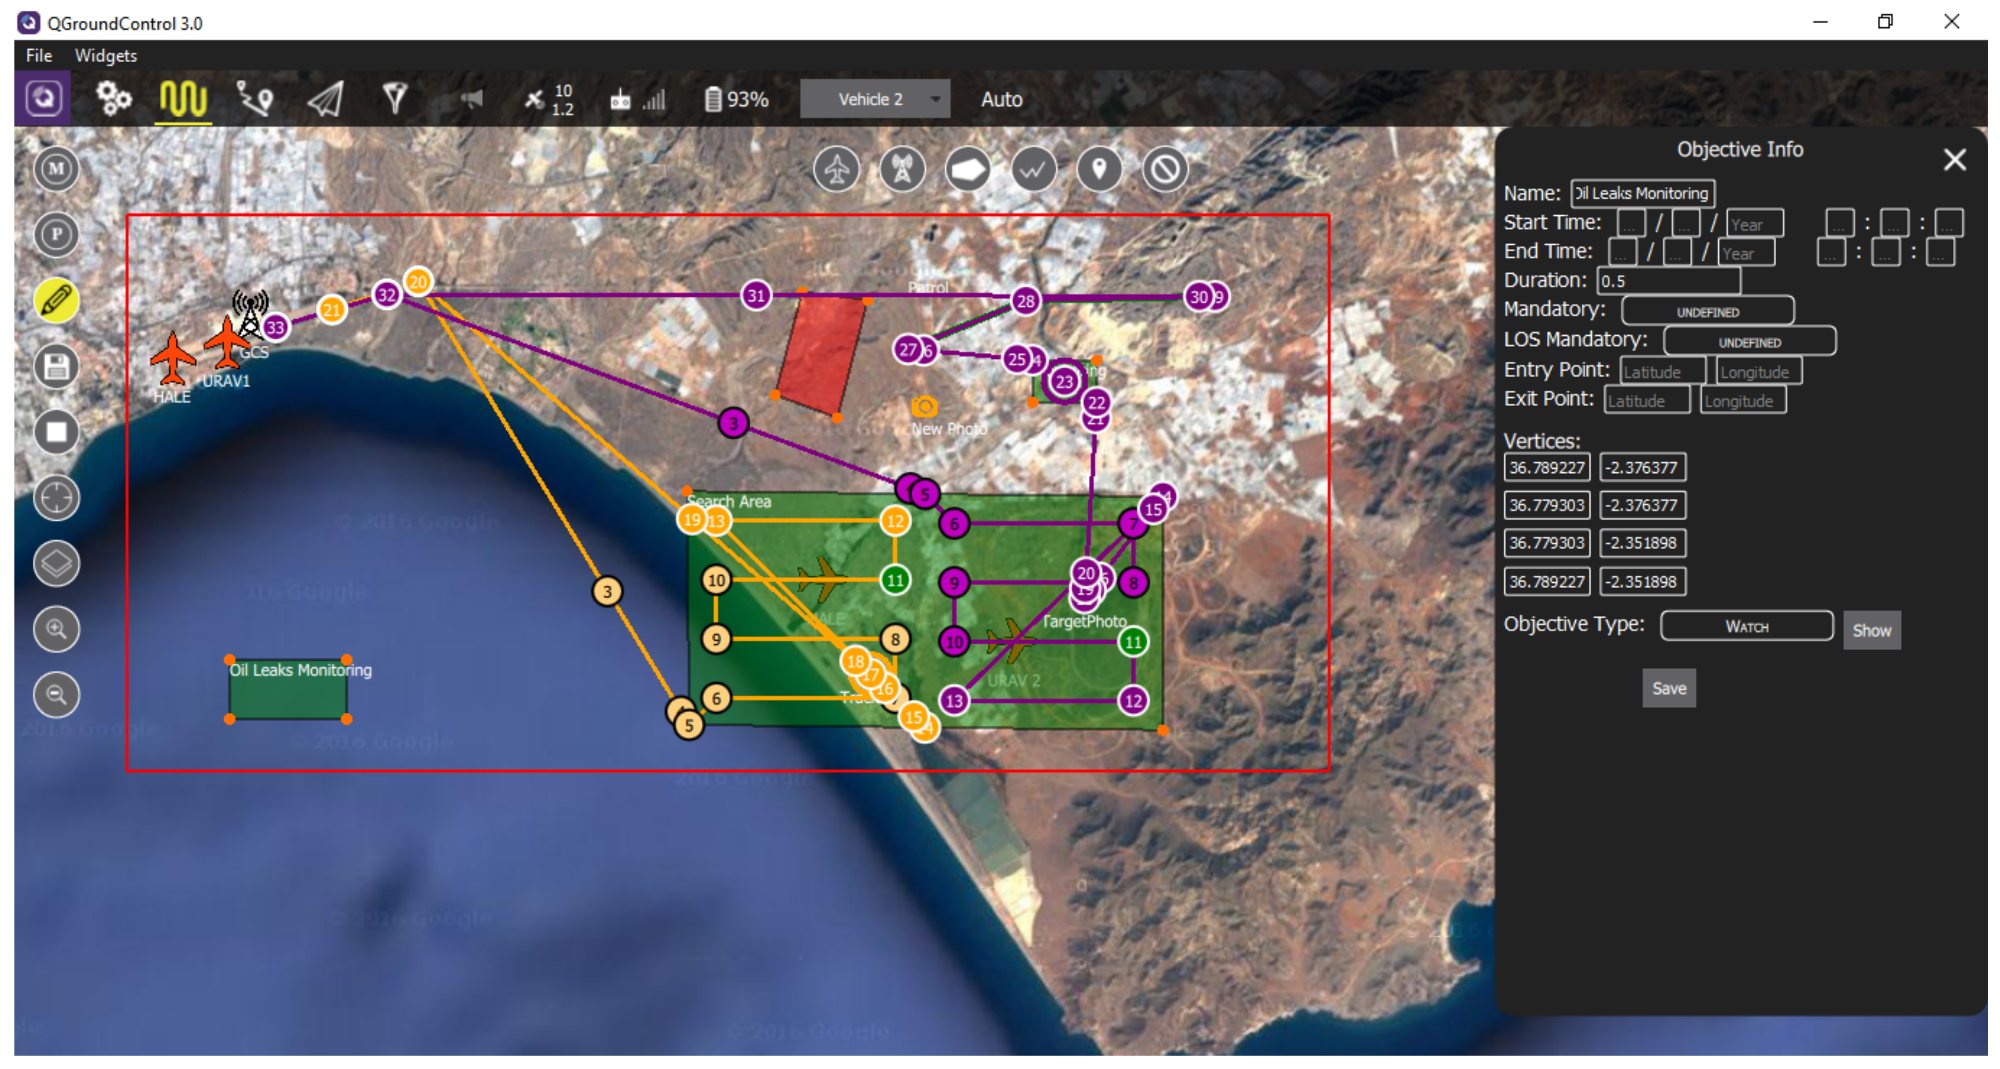
Task: Click the center crosshair icon in sidebar
Action: point(56,497)
